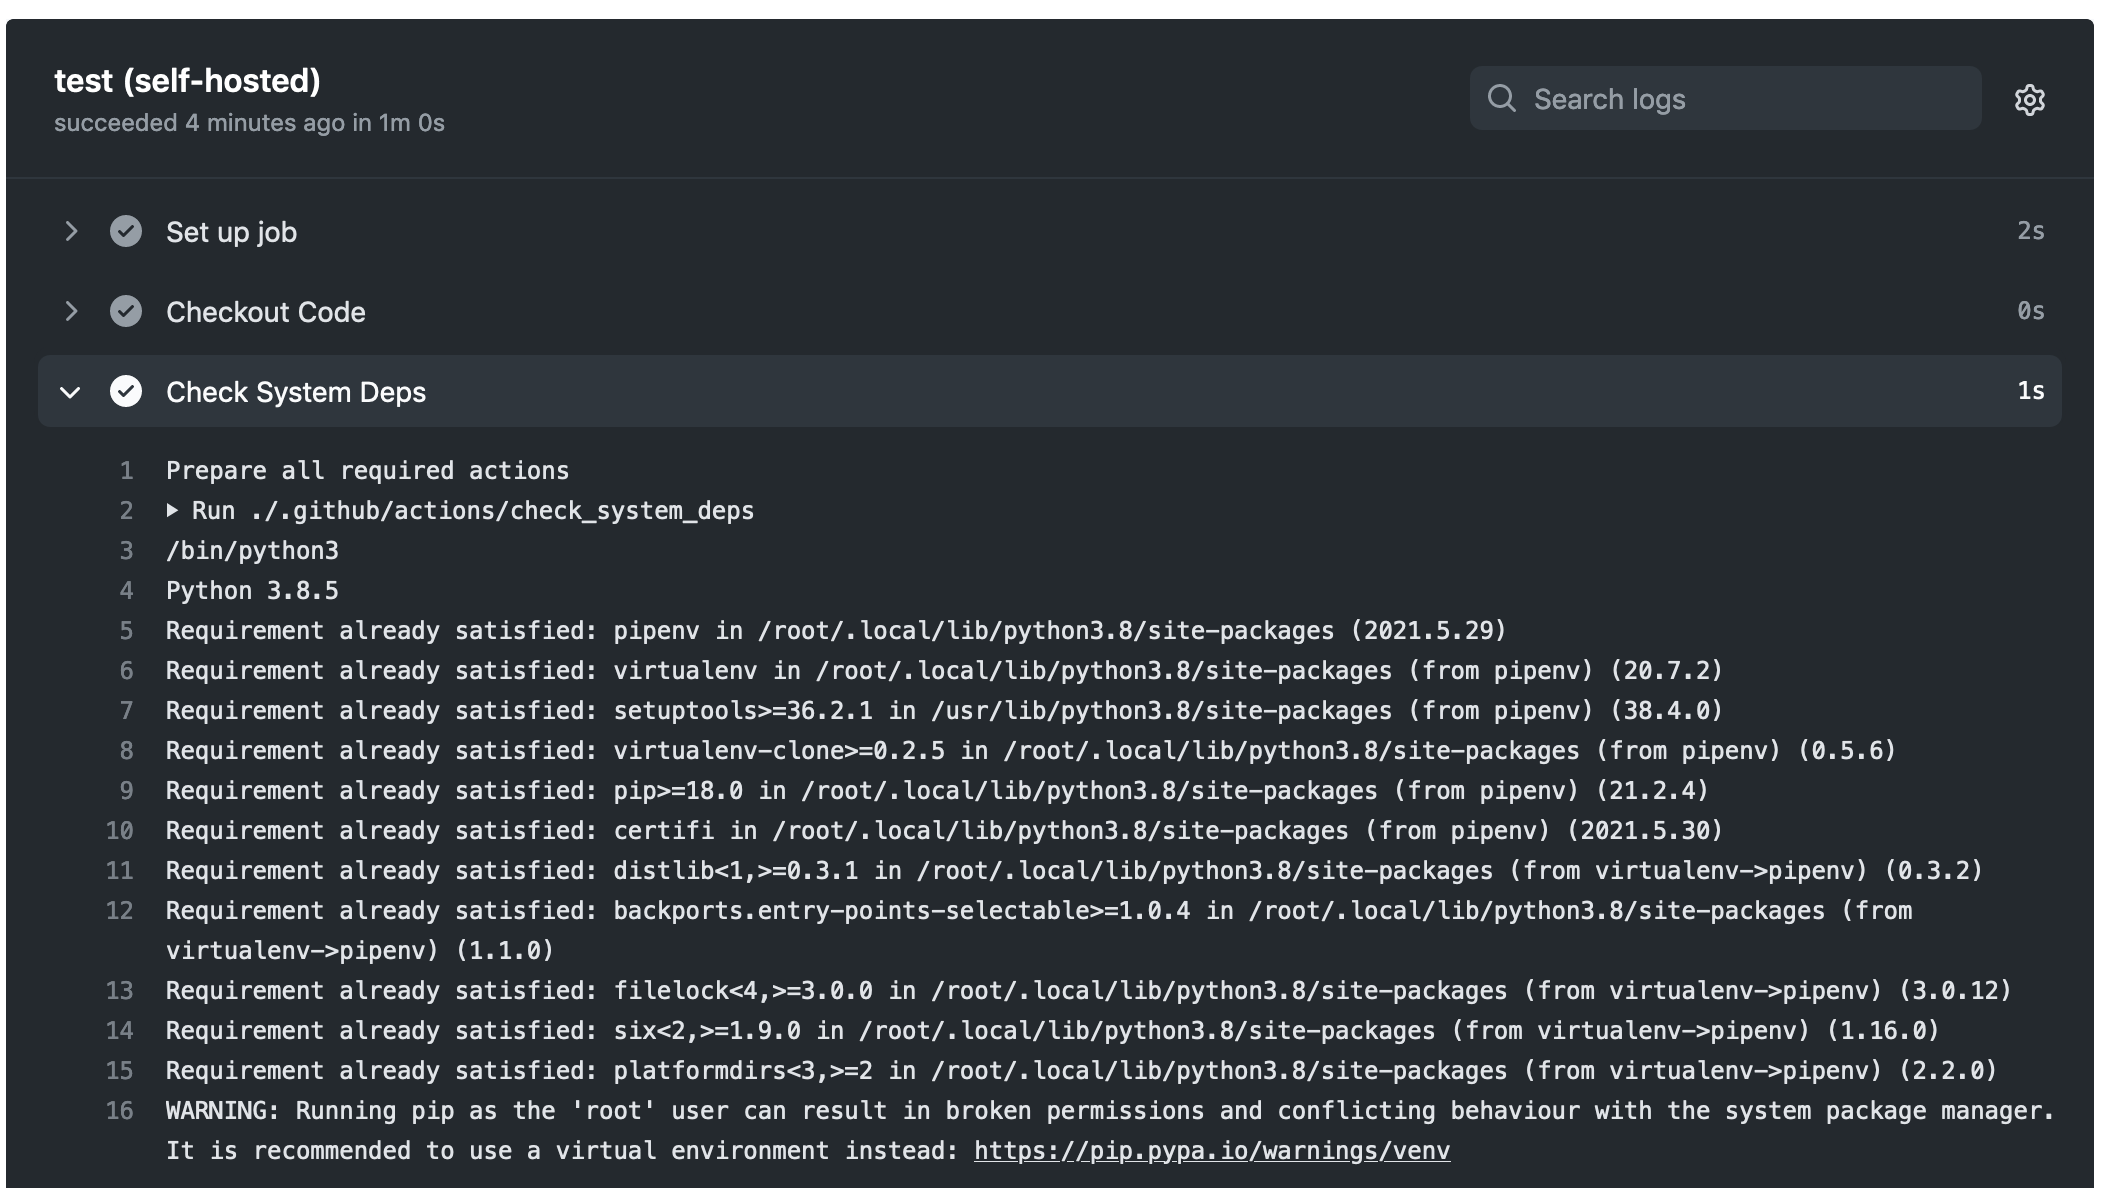Click the Set up job step title
The height and width of the screenshot is (1188, 2126).
pos(231,232)
